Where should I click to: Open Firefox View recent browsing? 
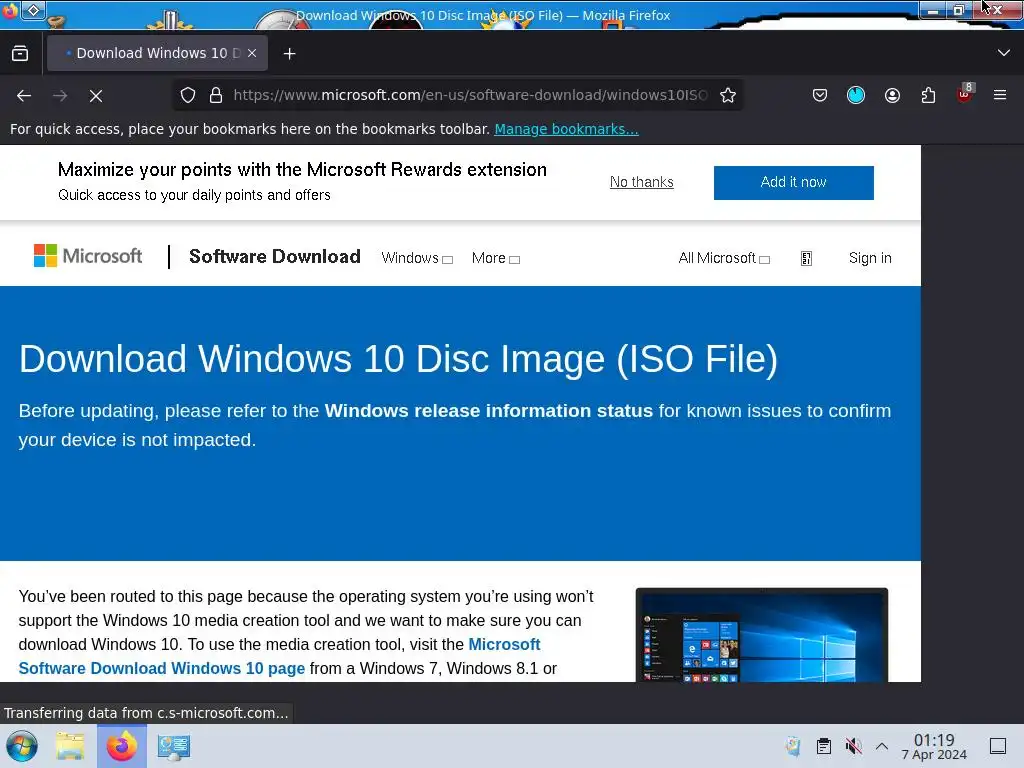tap(20, 54)
